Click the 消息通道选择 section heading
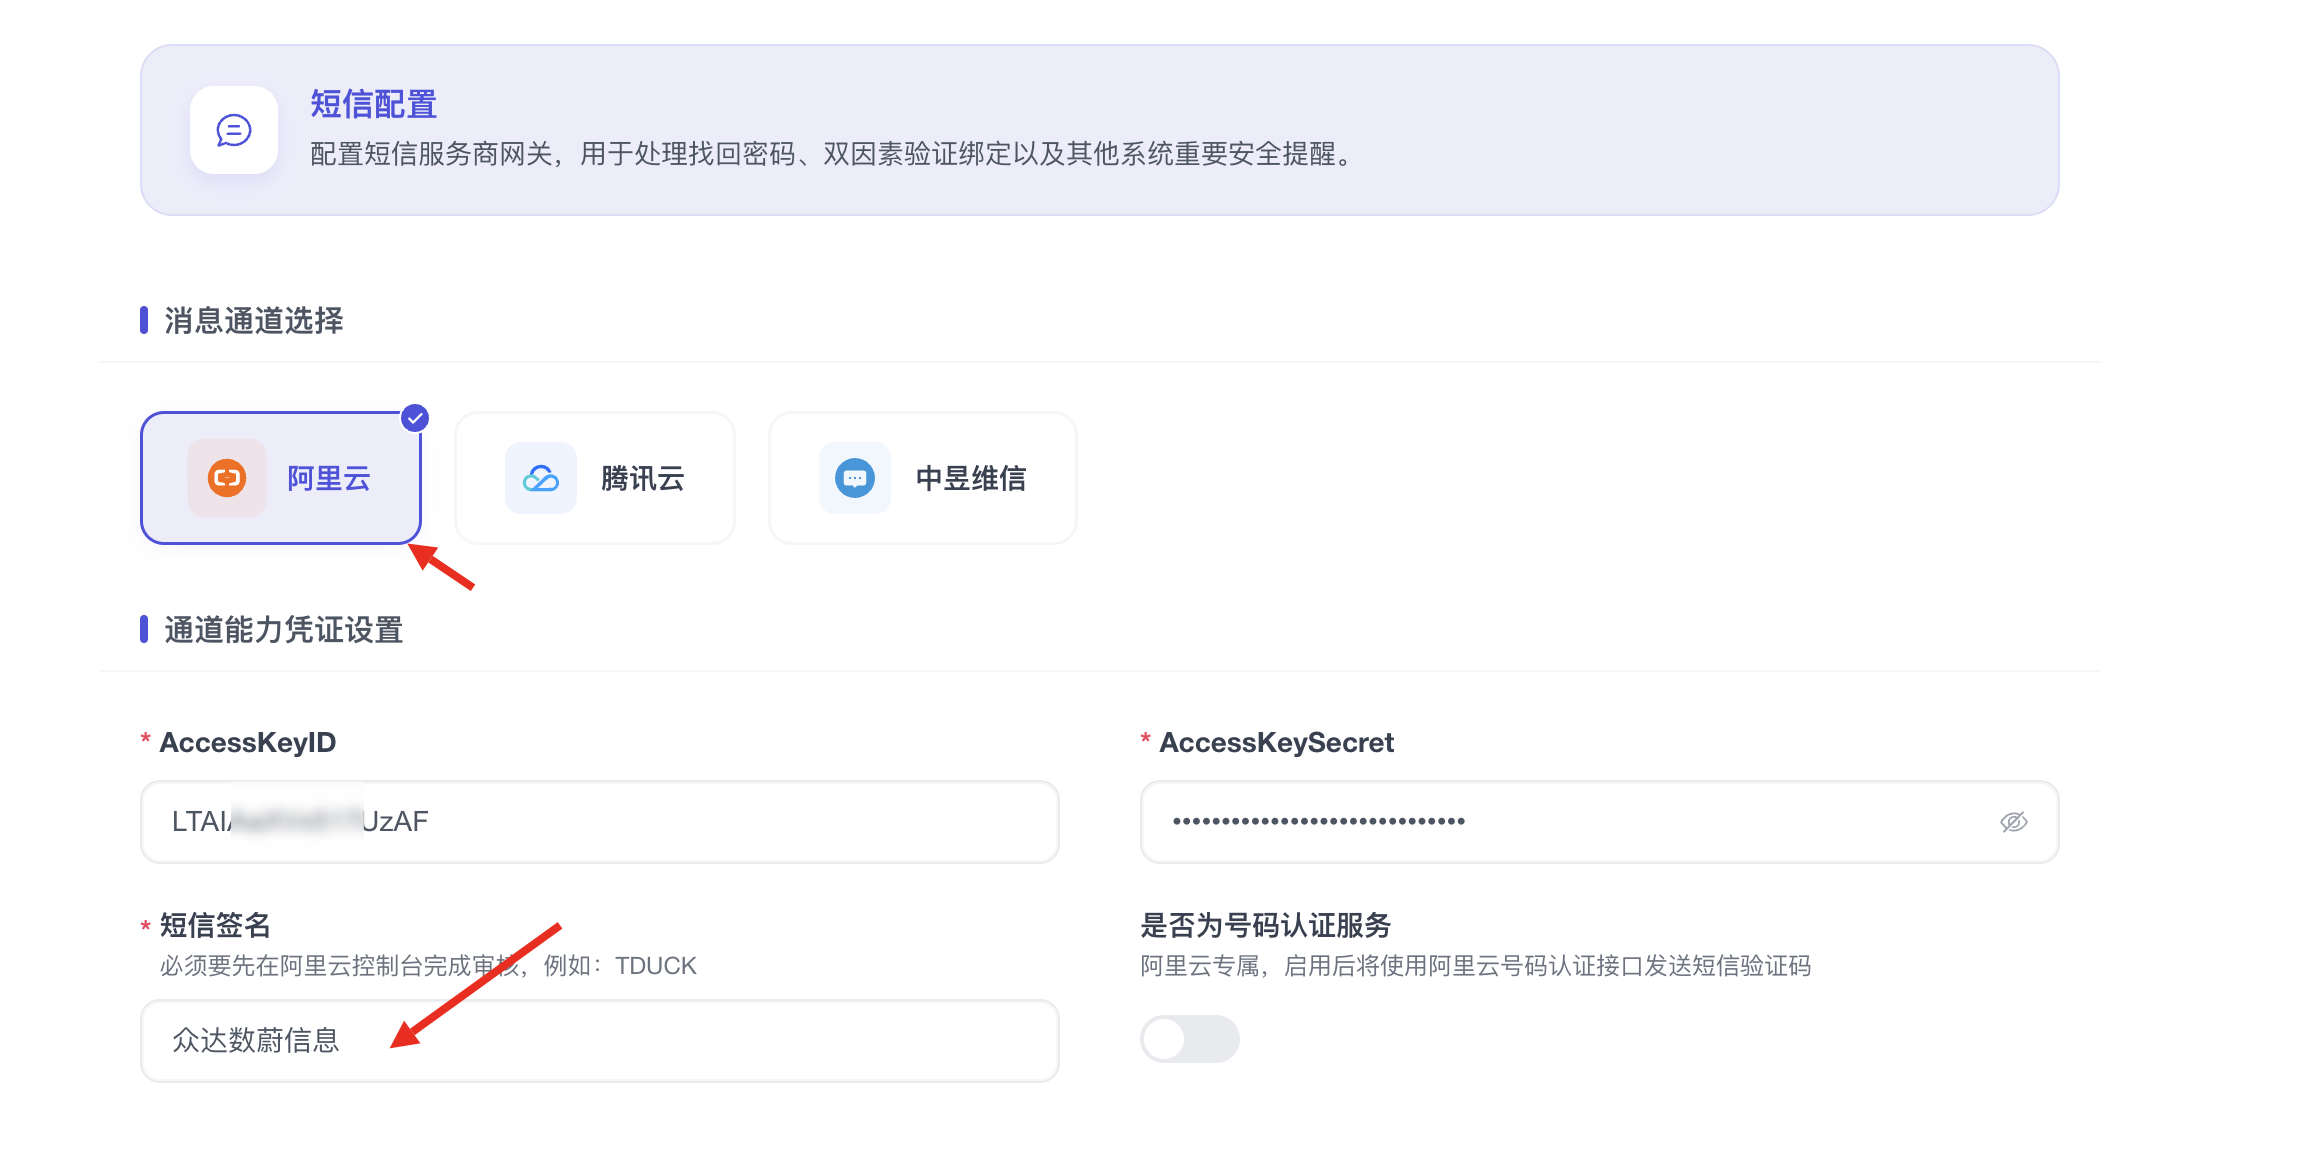The width and height of the screenshot is (2304, 1160). (x=254, y=321)
